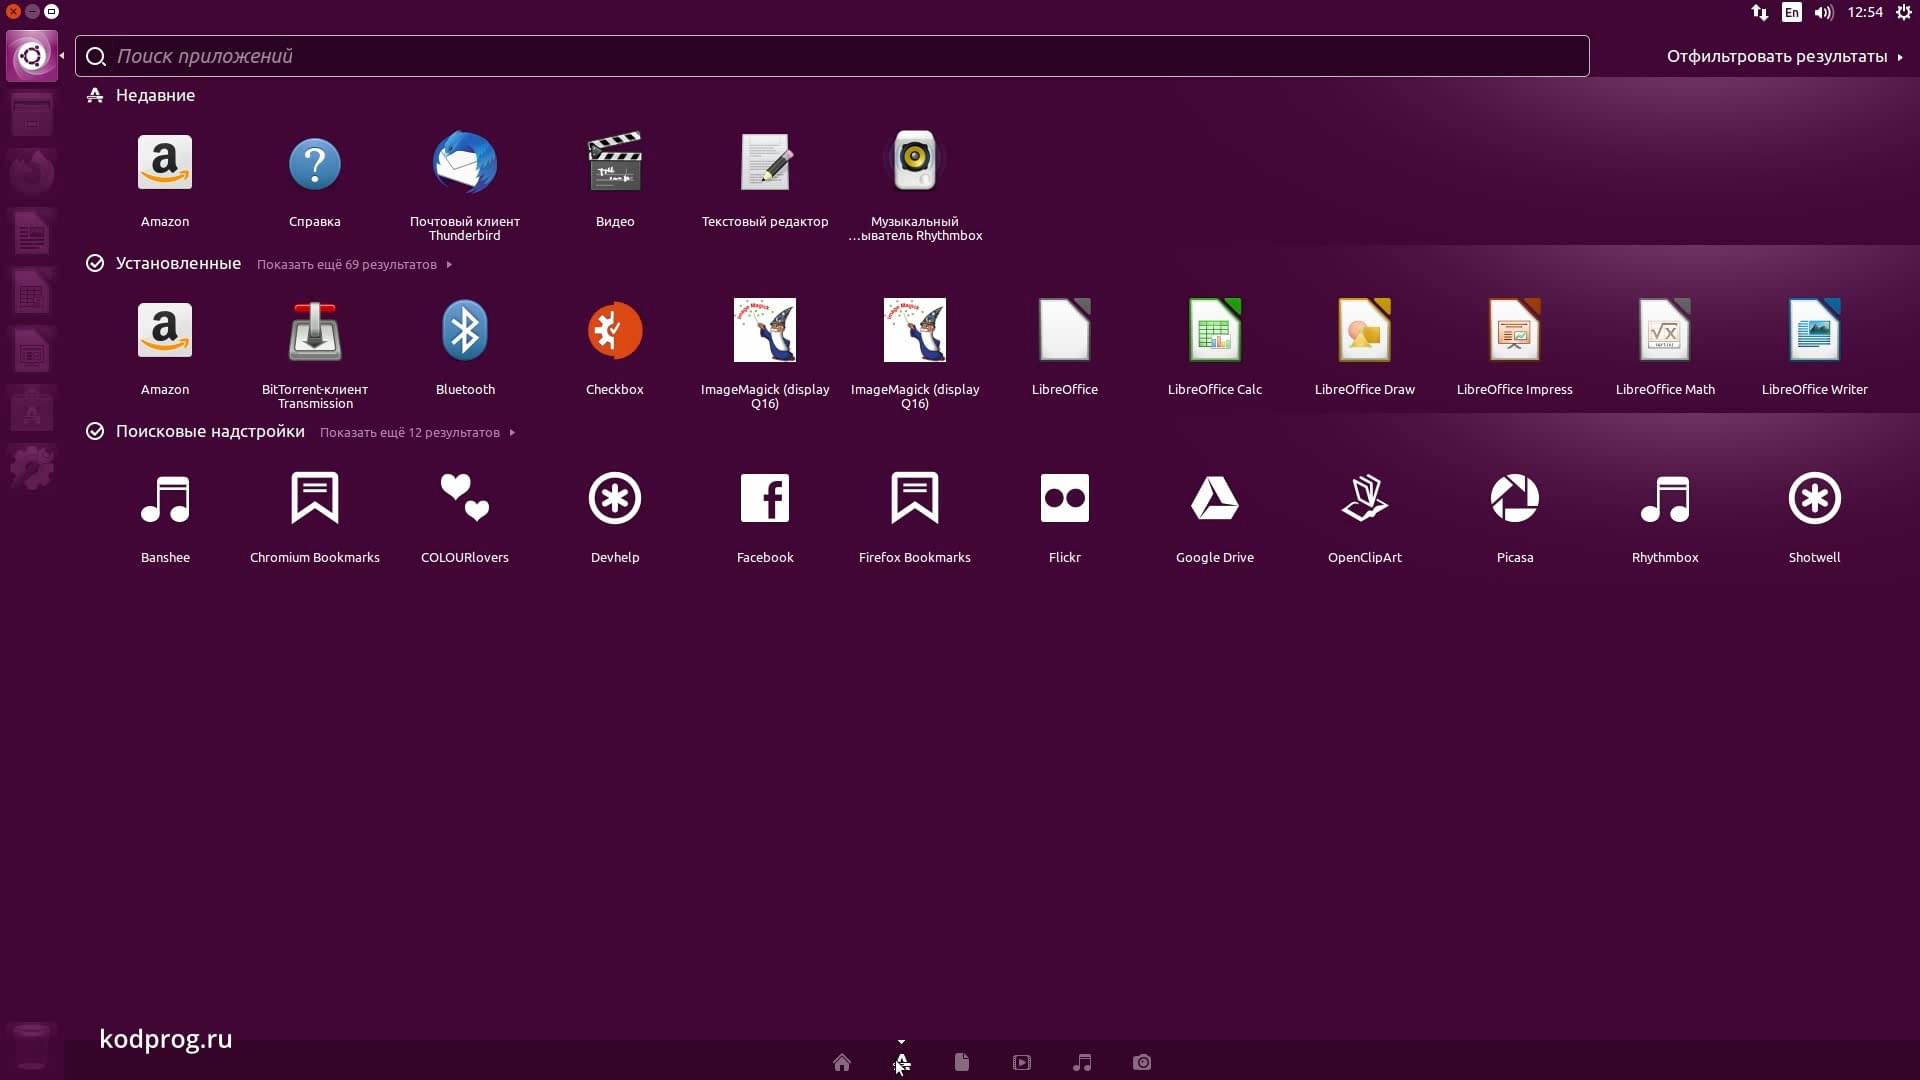The height and width of the screenshot is (1080, 1920).
Task: Switch to the Files lens tab
Action: [x=961, y=1062]
